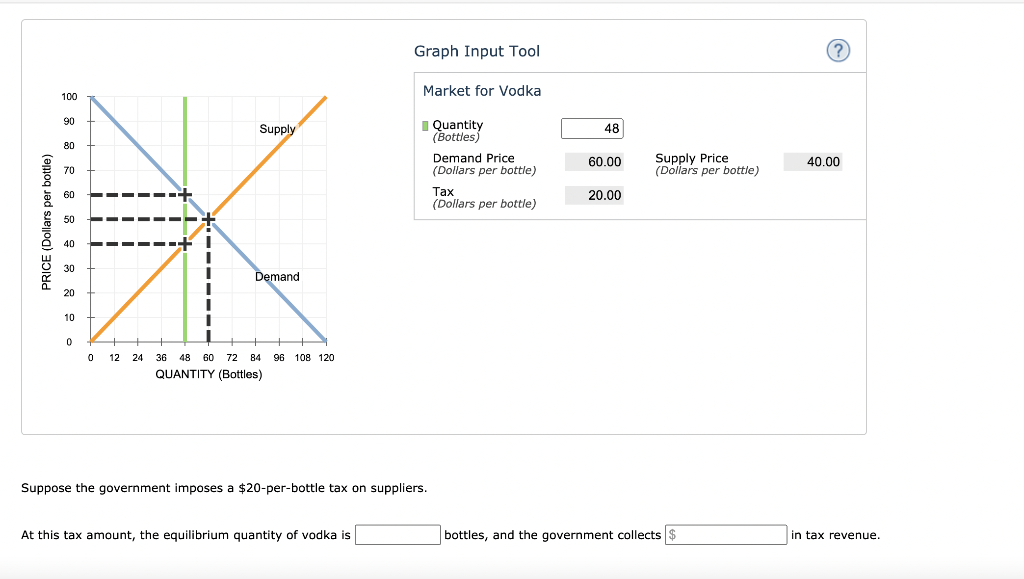Click the crosshair at the 50-dollar intersection
The image size is (1024, 579).
pos(207,219)
